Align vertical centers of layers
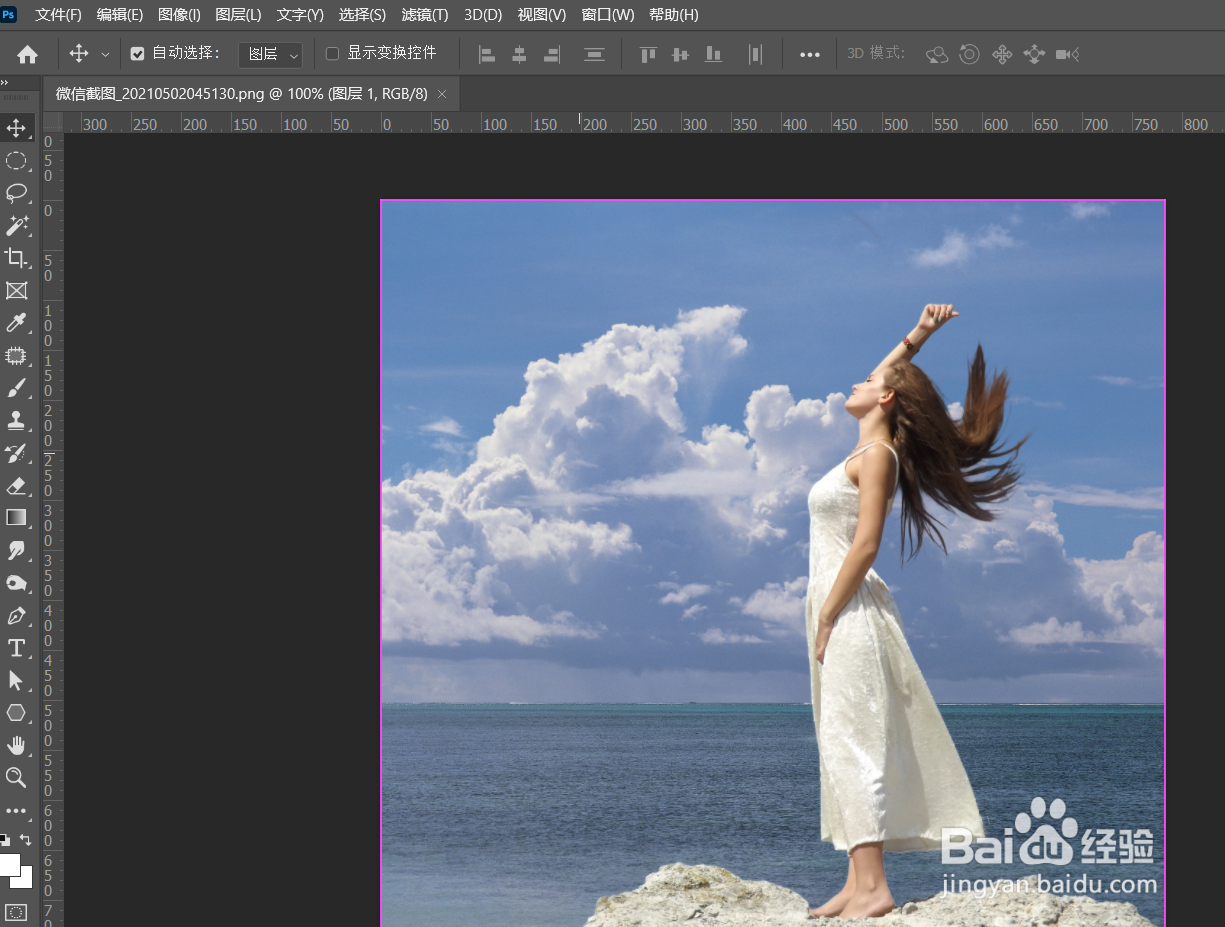Viewport: 1225px width, 927px height. (x=681, y=54)
